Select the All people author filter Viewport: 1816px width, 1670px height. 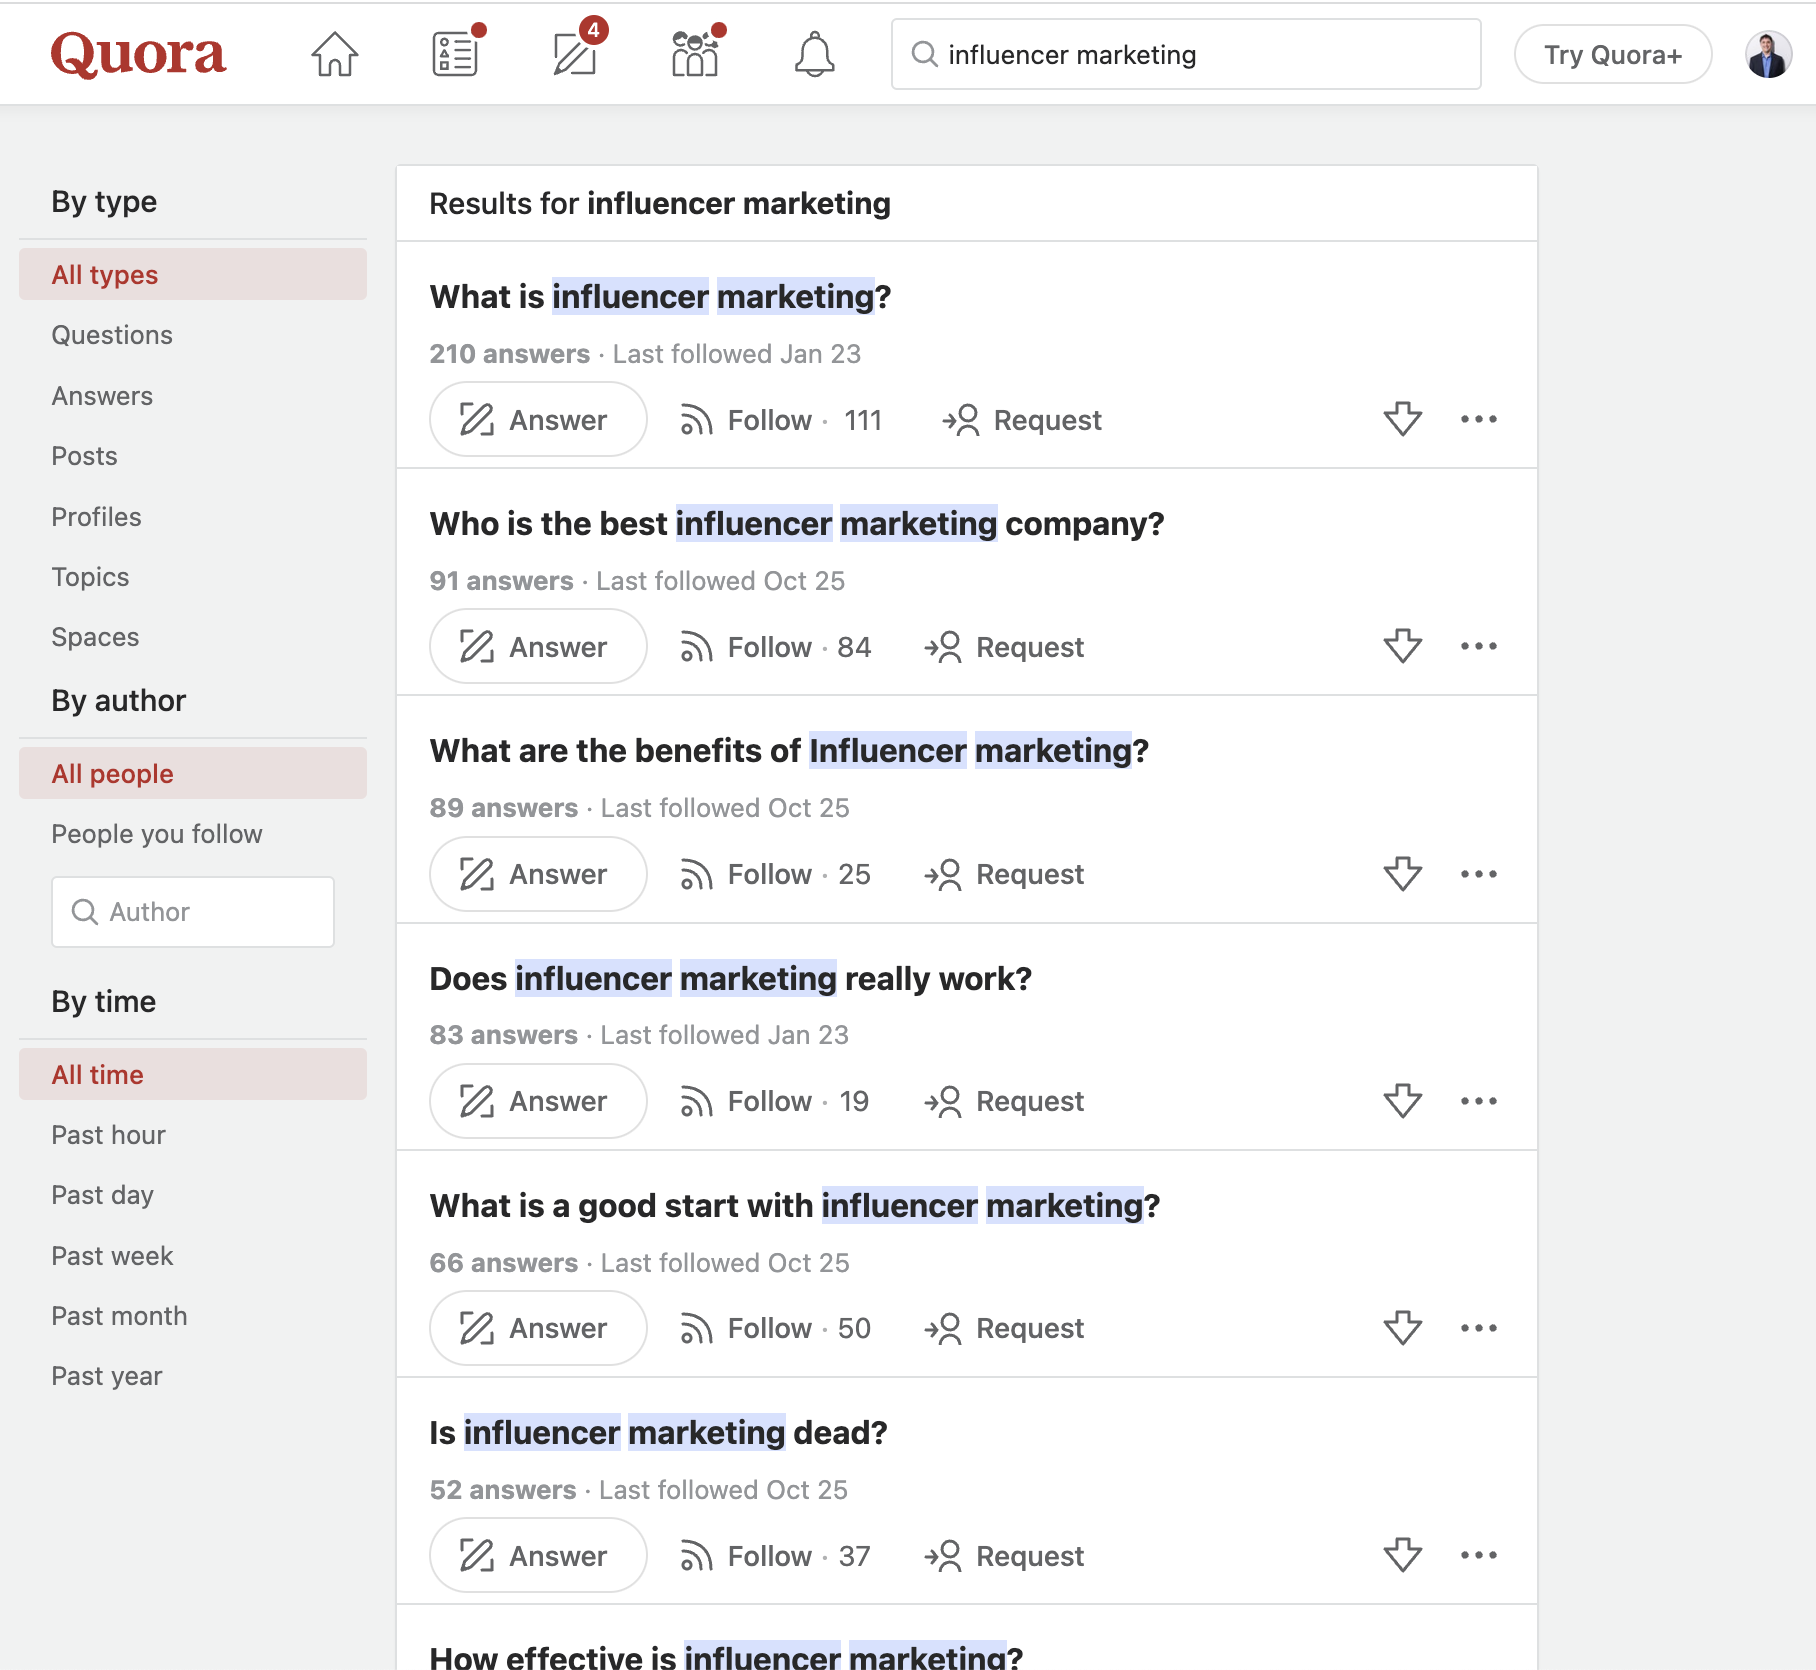[193, 773]
